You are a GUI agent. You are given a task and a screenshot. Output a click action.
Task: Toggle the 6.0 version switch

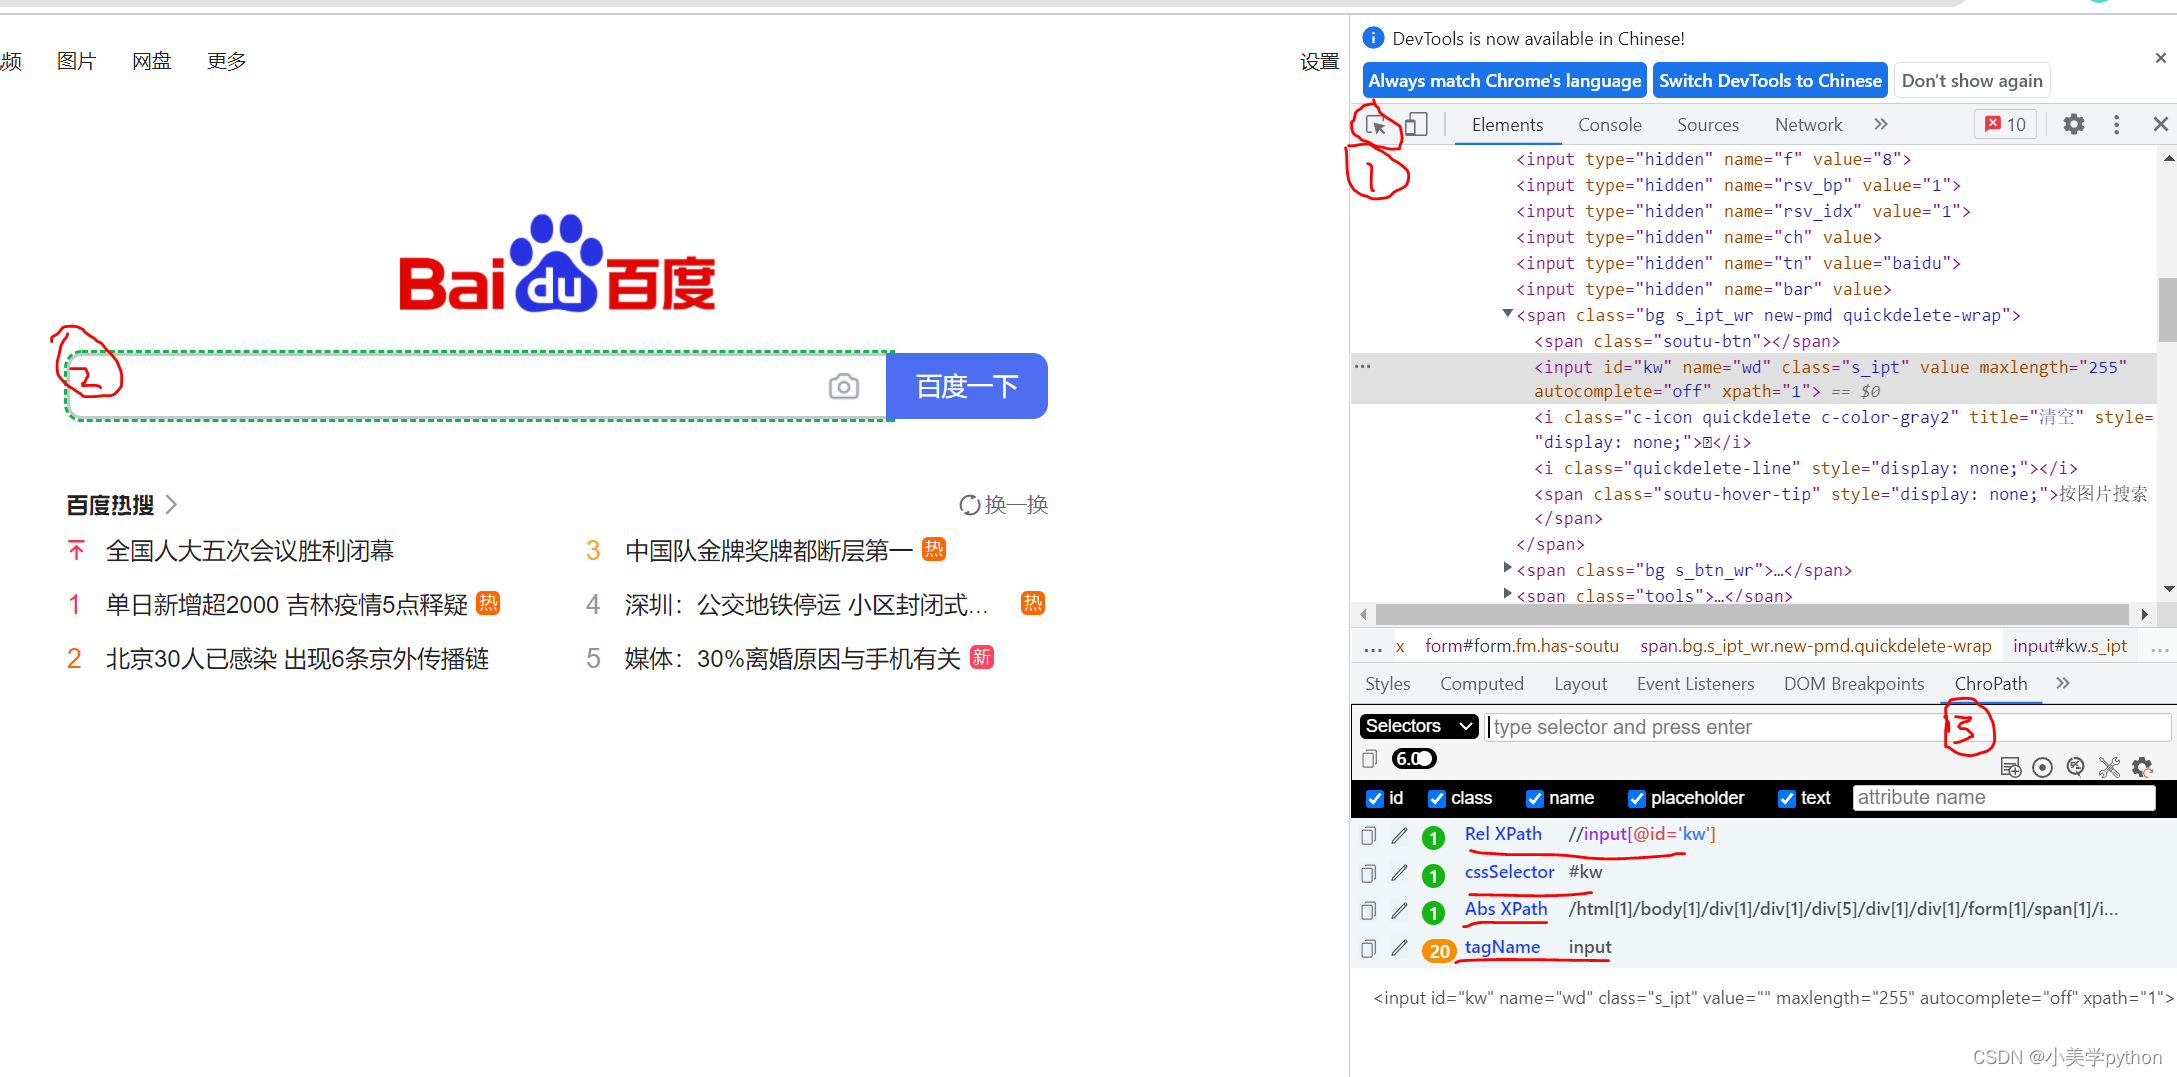click(x=1414, y=759)
